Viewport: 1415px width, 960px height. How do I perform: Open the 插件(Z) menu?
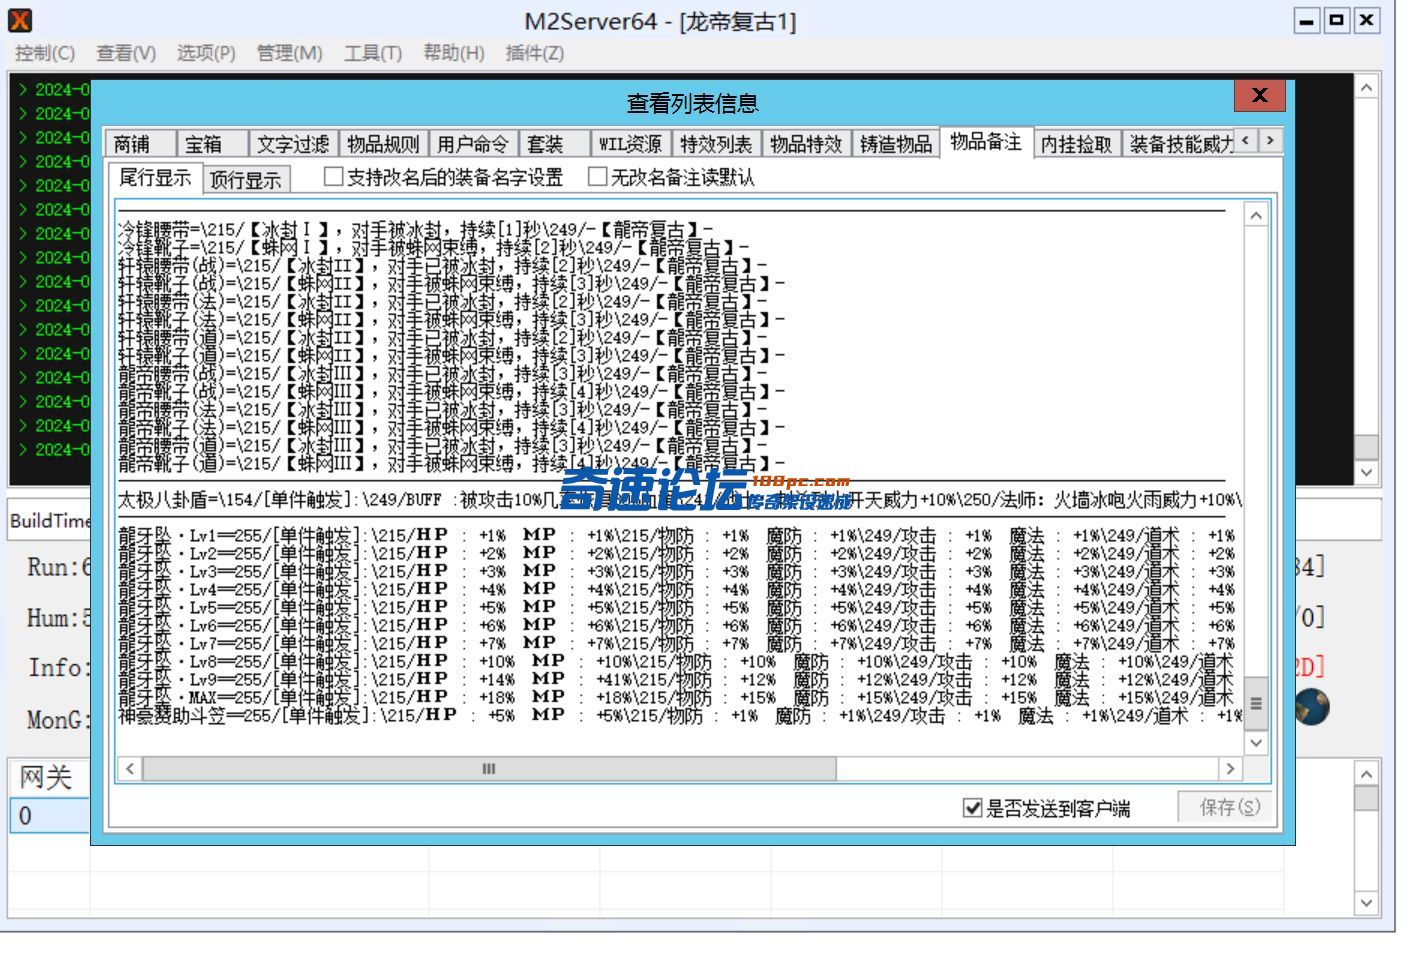534,53
